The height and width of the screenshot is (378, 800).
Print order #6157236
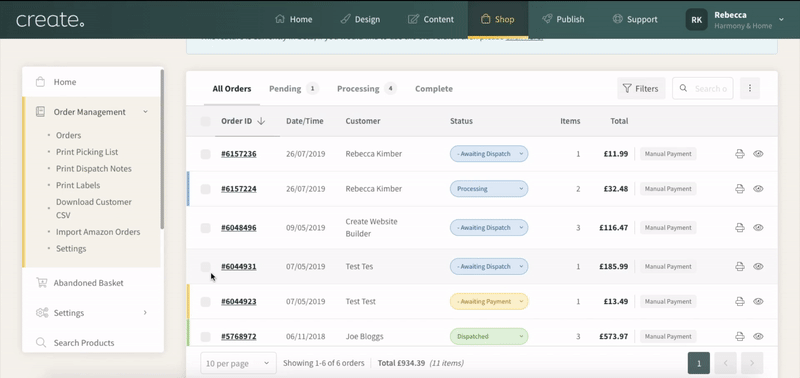coord(739,154)
